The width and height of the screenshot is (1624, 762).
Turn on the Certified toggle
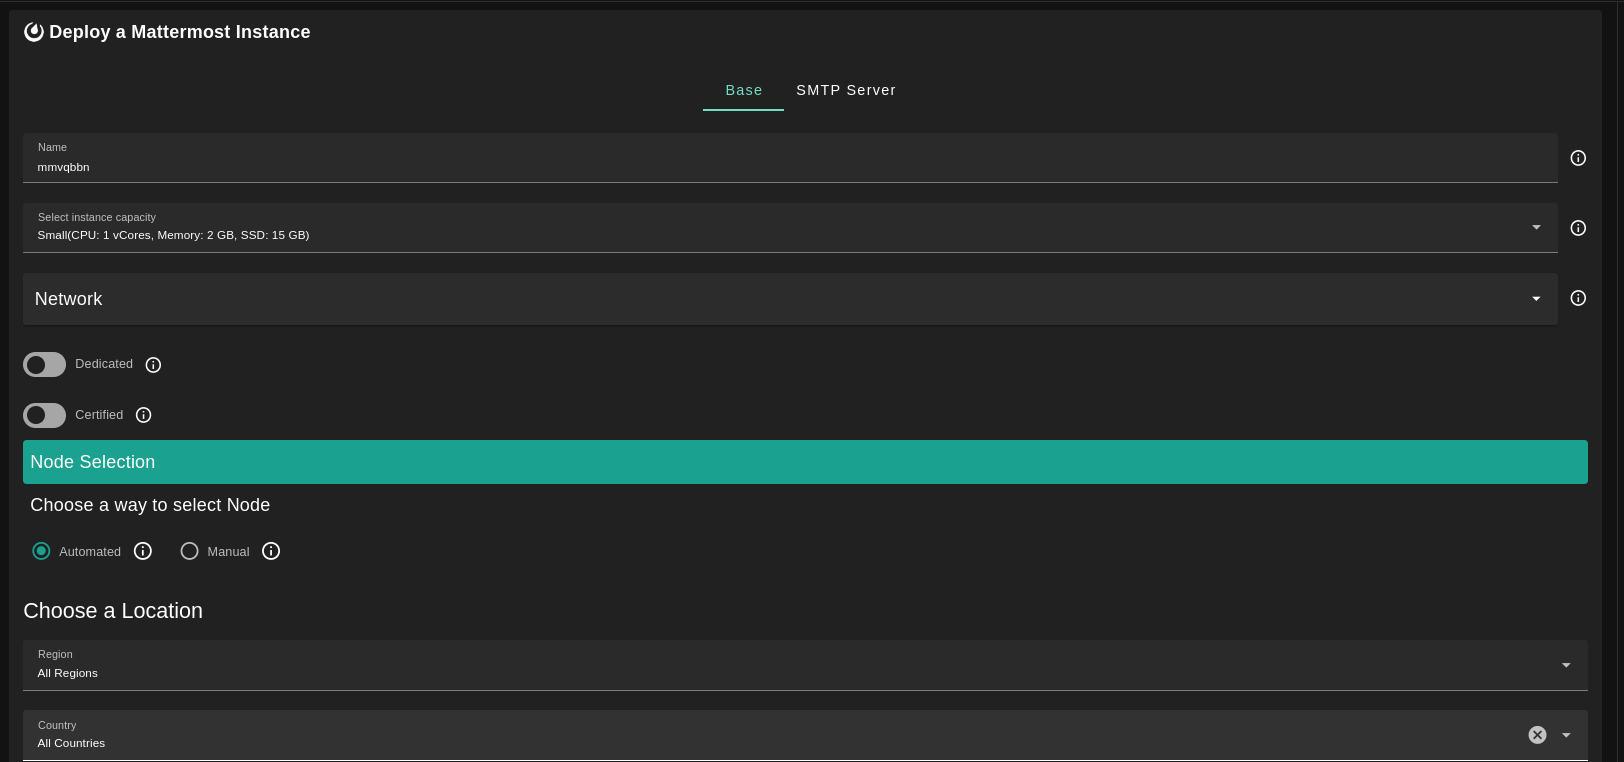click(44, 415)
